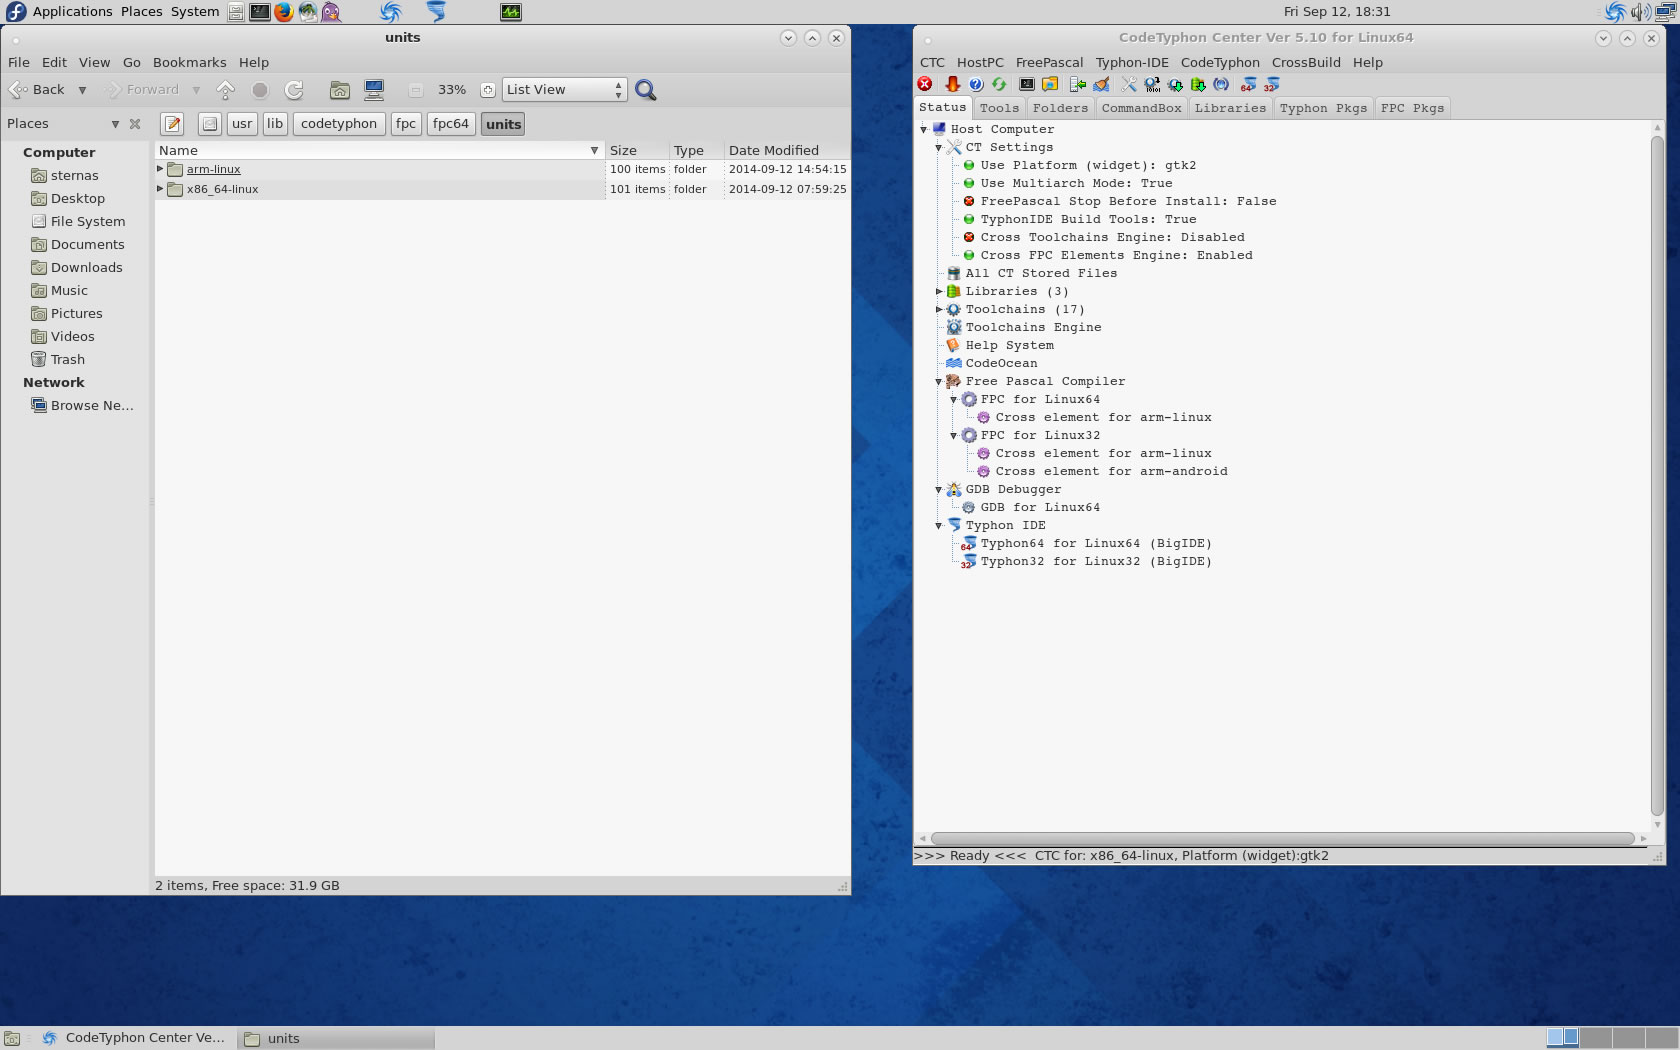The image size is (1680, 1050).
Task: Switch to the units window in taskbar
Action: [x=336, y=1038]
